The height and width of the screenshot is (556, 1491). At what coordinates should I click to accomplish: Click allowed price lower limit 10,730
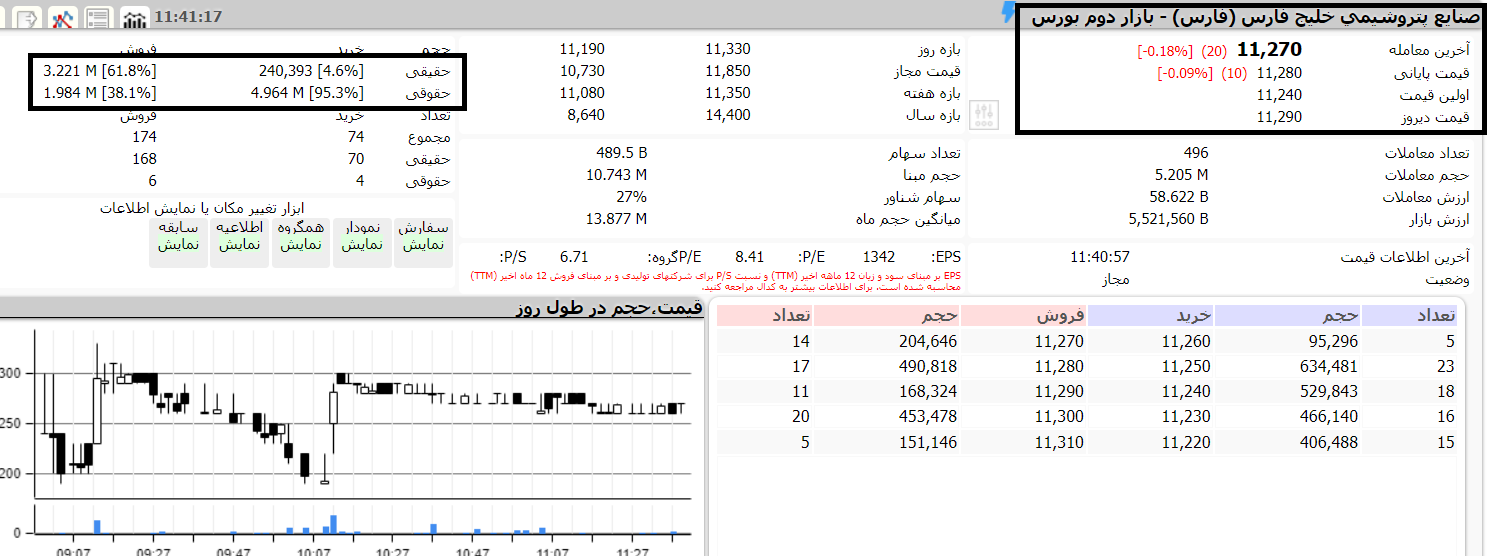coord(582,71)
